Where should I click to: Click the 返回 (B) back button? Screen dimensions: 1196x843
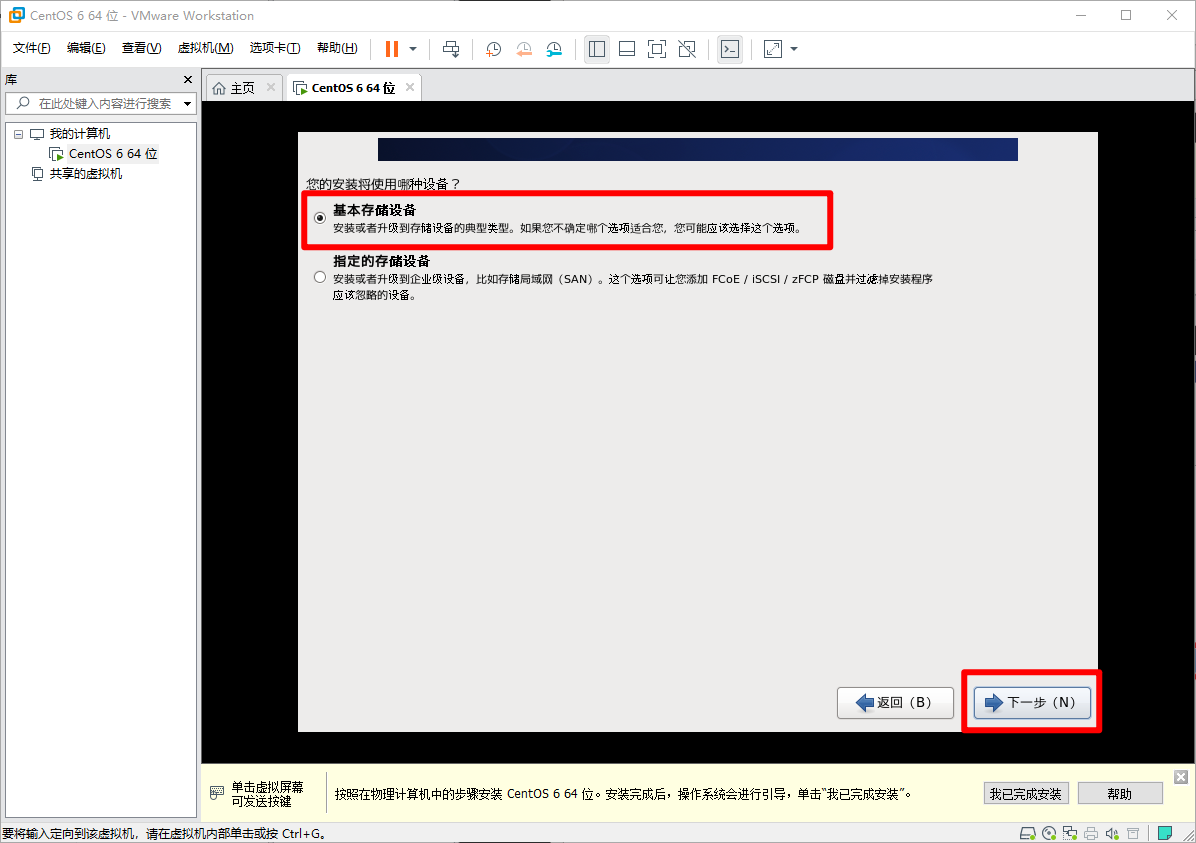(x=895, y=703)
